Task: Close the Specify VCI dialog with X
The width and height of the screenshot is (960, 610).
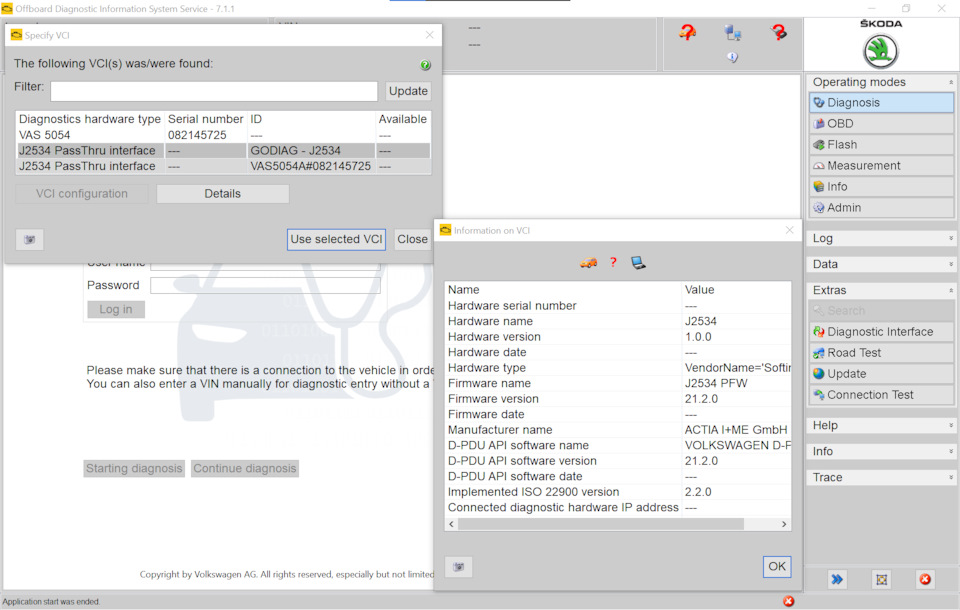Action: coord(429,35)
